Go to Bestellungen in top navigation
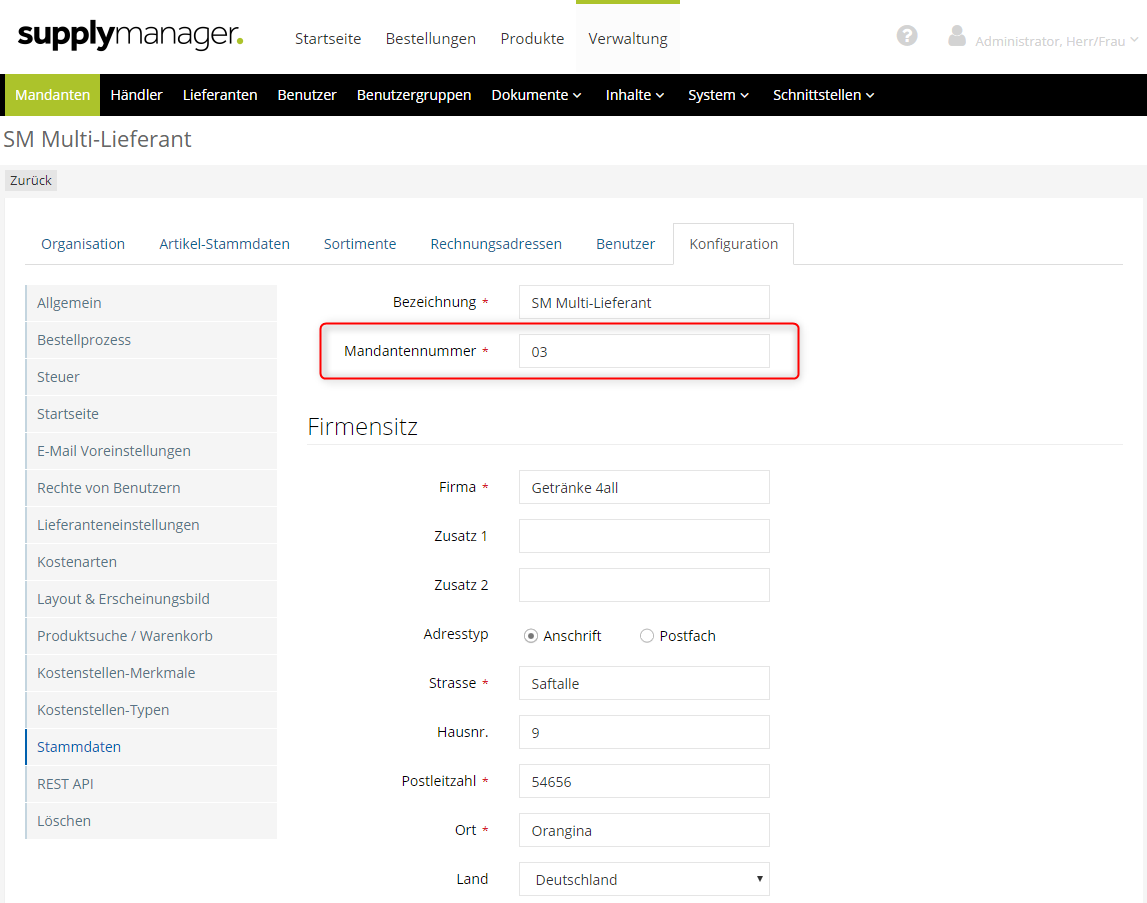This screenshot has width=1147, height=903. pyautogui.click(x=430, y=39)
